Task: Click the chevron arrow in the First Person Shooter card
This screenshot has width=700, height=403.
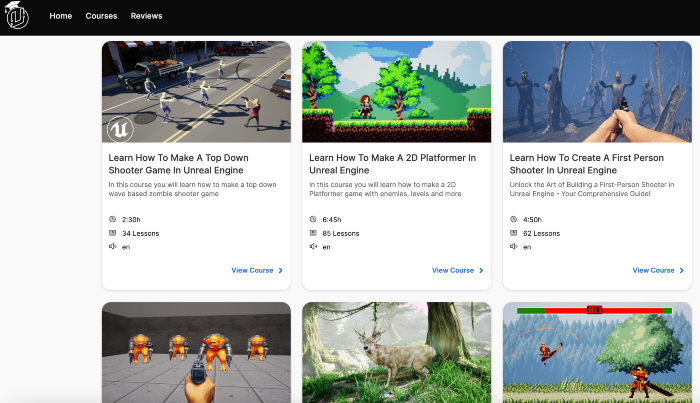Action: (681, 270)
